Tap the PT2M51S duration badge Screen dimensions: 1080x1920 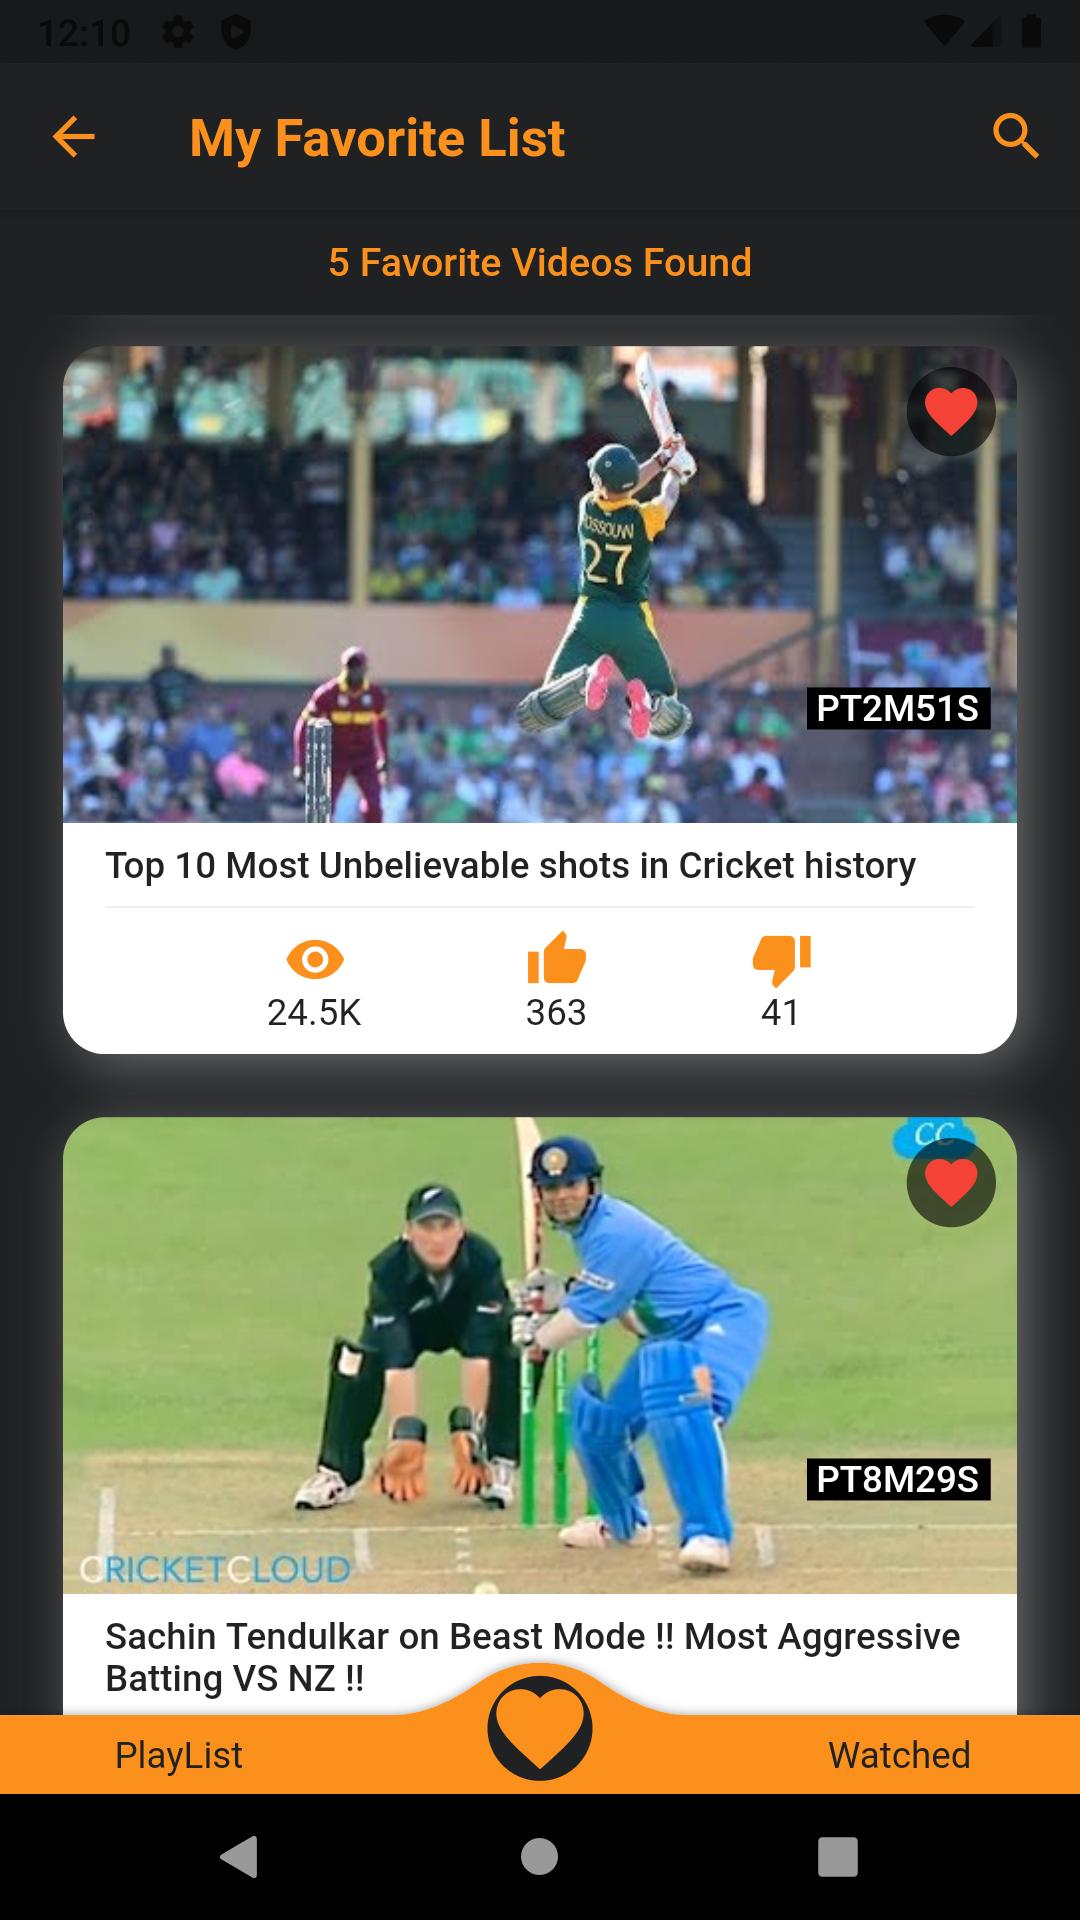[x=898, y=708]
